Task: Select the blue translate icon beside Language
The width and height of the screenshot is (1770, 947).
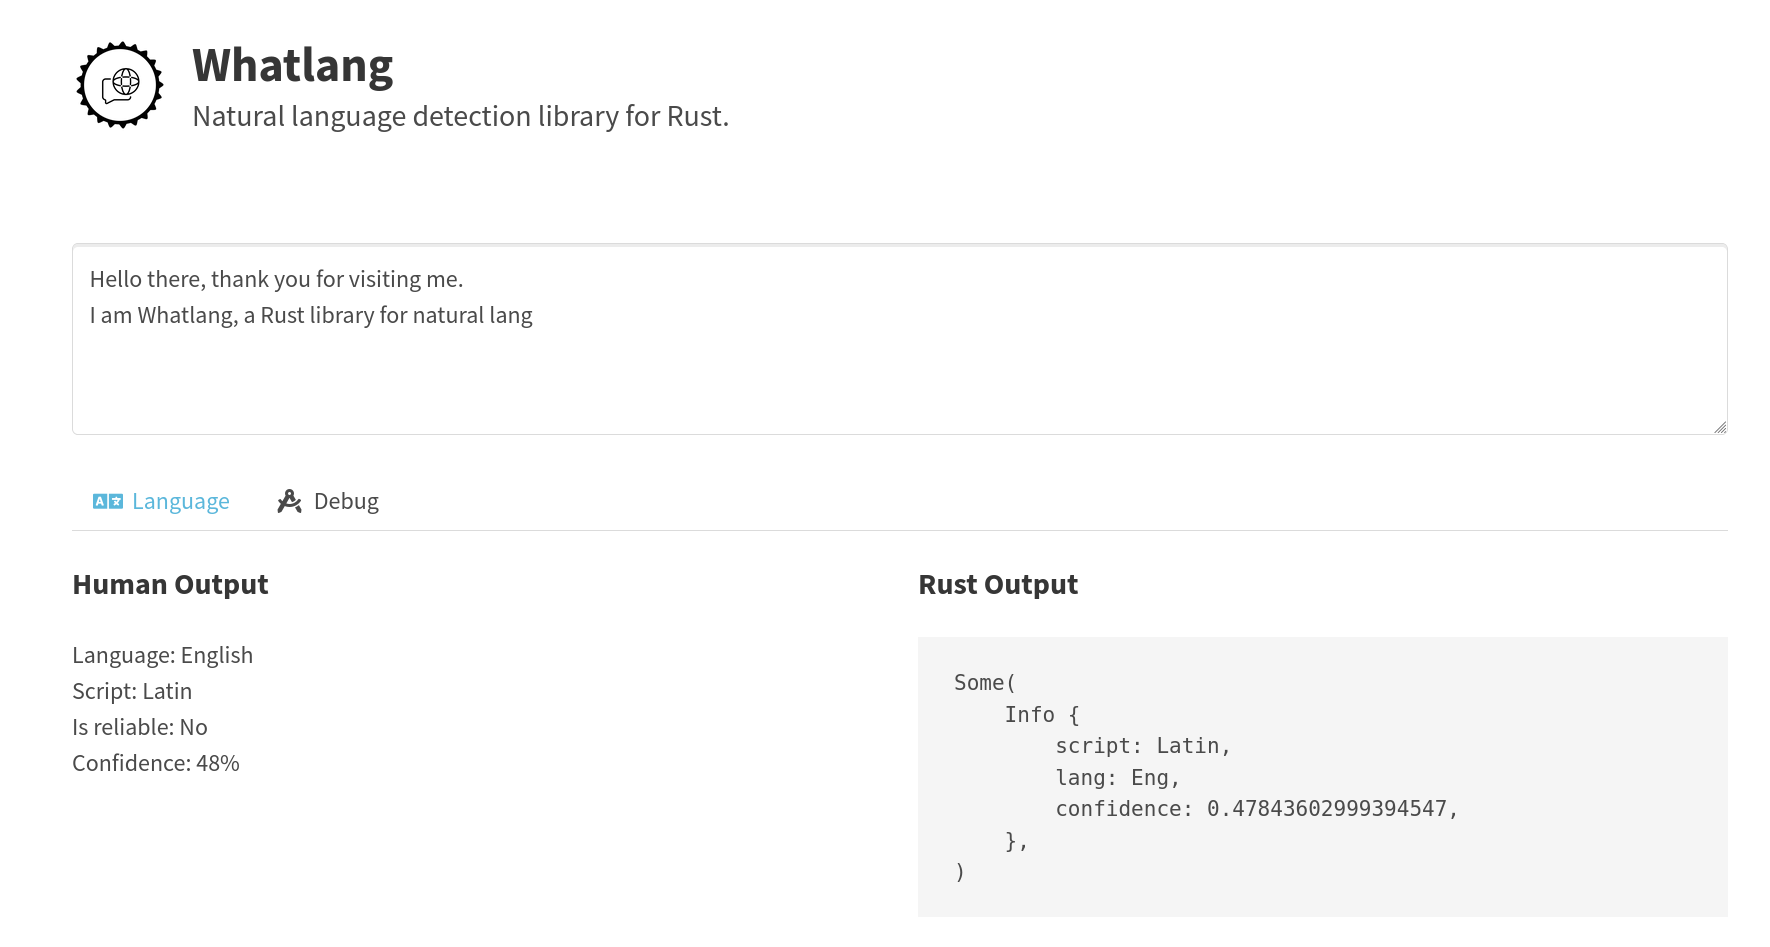Action: [108, 500]
